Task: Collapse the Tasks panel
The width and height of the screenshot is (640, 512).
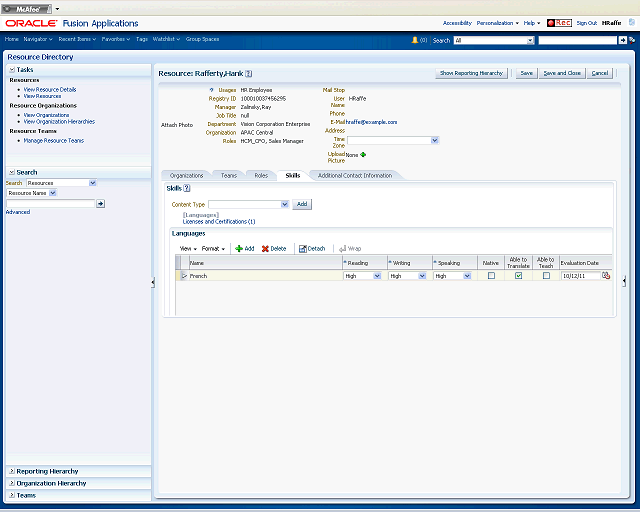Action: click(12, 70)
